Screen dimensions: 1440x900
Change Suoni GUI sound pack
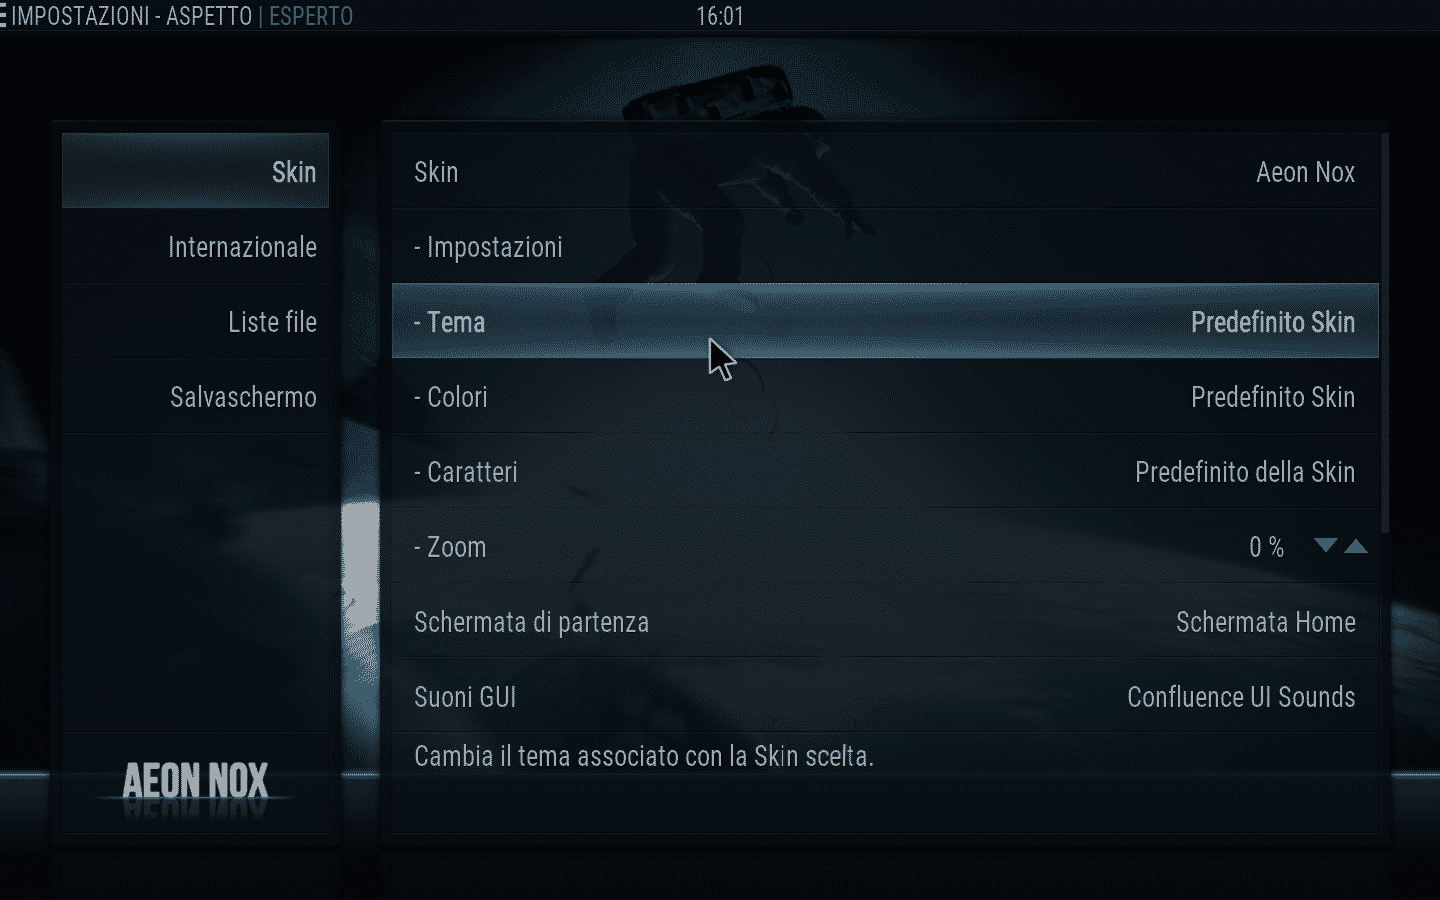pos(885,696)
